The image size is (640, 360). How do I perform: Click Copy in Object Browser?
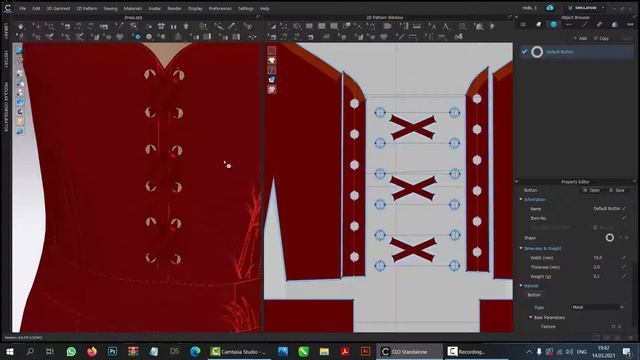602,38
